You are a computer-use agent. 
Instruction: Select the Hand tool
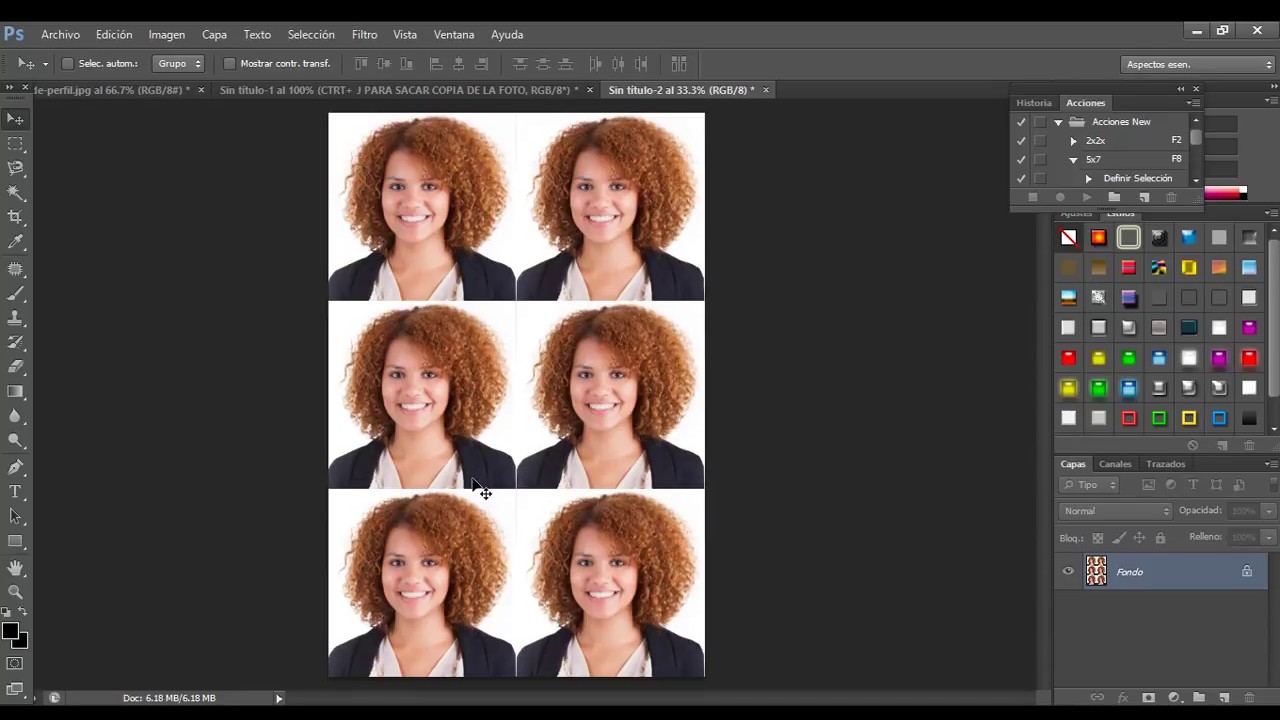[x=15, y=568]
